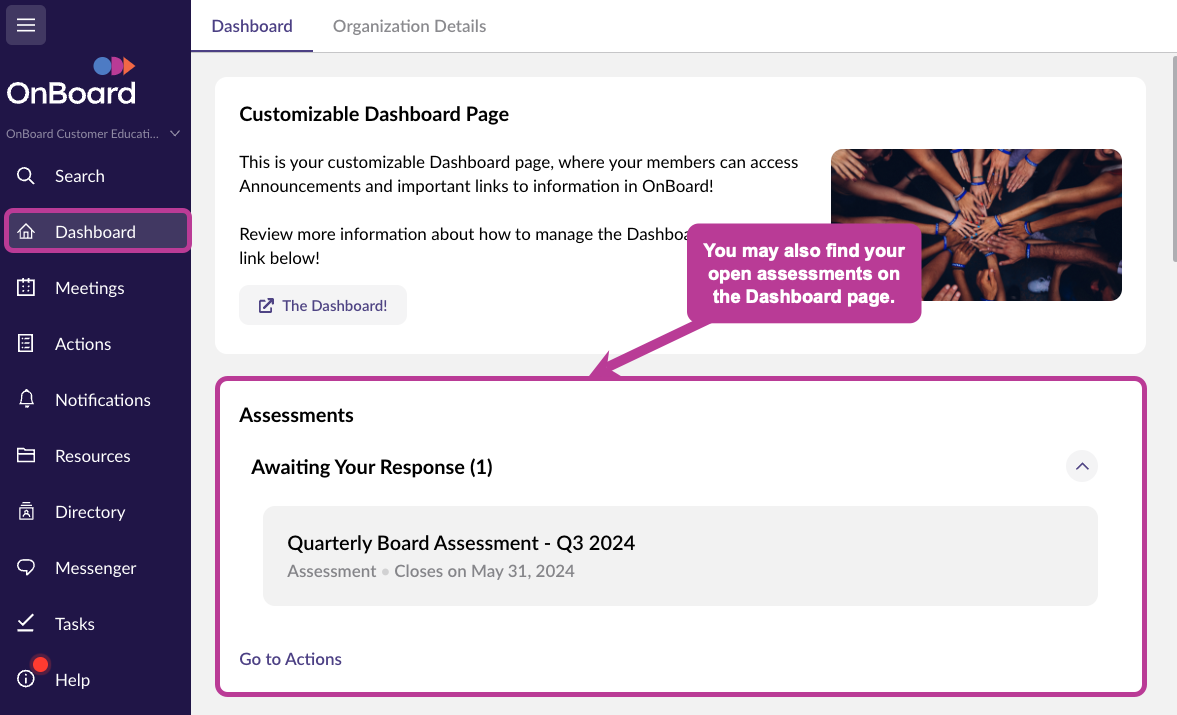Viewport: 1177px width, 715px height.
Task: Follow the Go to Actions link
Action: tap(290, 659)
